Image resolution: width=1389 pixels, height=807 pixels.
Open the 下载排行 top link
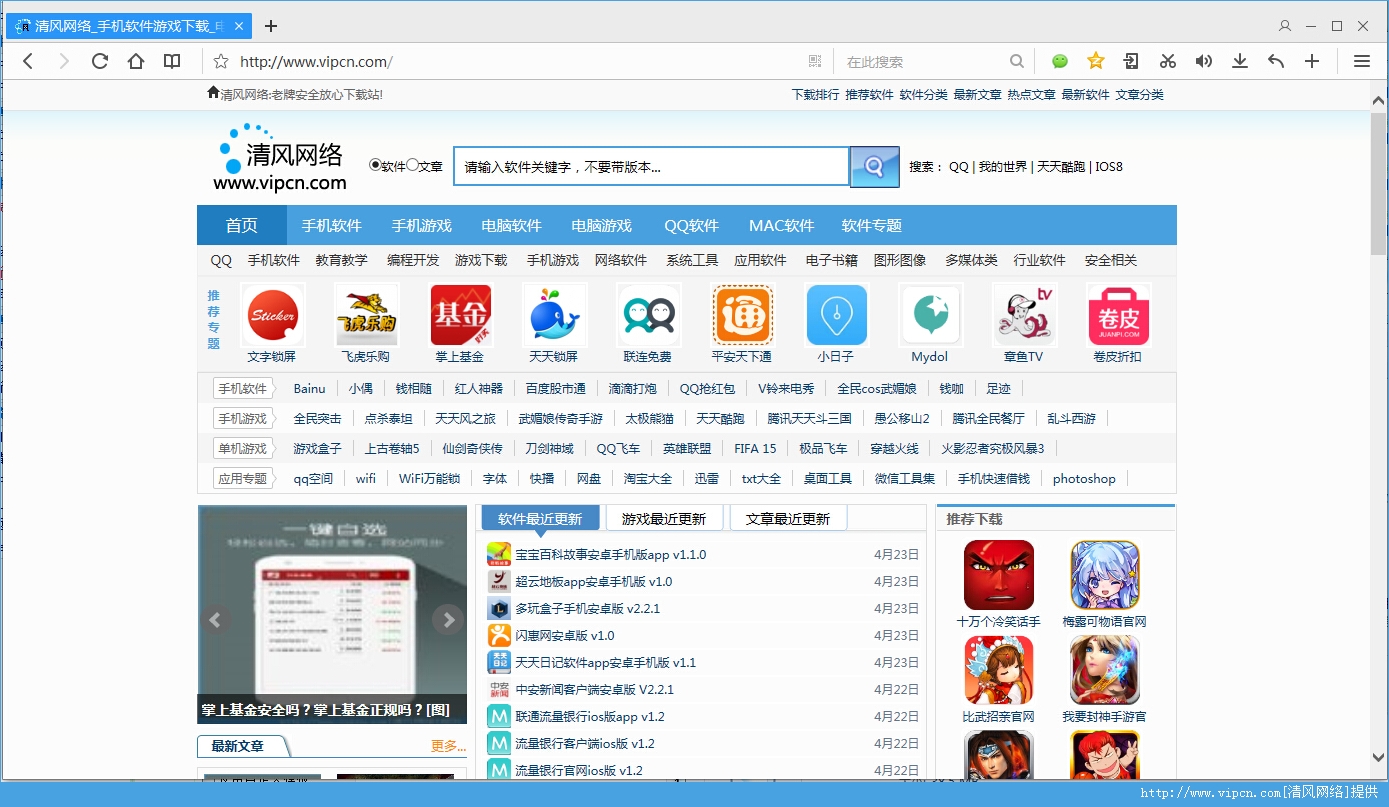[x=815, y=95]
